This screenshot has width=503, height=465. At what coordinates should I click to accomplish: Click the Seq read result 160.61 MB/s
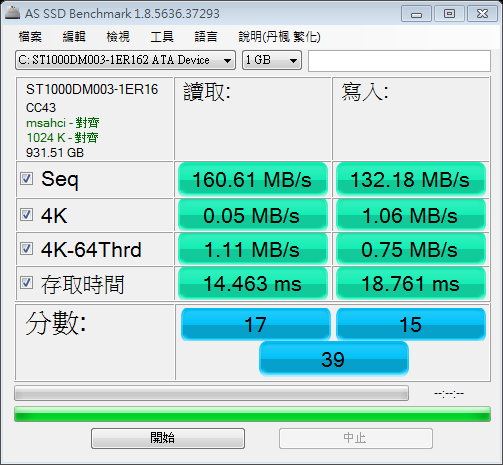[253, 180]
